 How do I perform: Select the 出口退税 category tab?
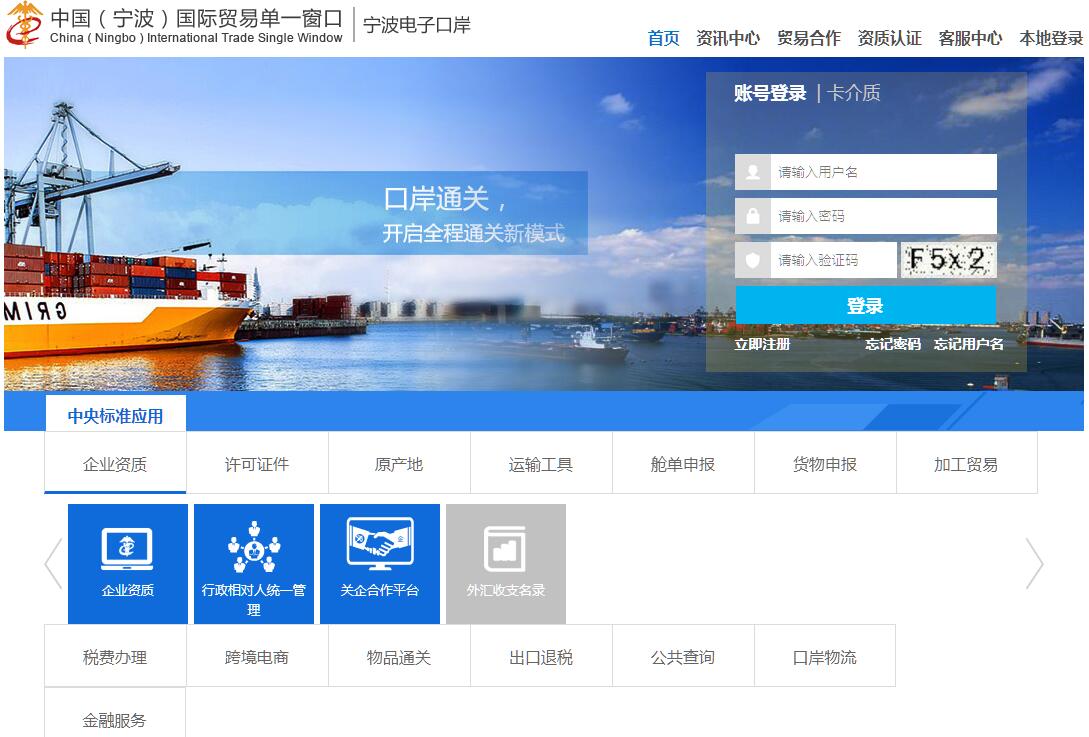[541, 656]
